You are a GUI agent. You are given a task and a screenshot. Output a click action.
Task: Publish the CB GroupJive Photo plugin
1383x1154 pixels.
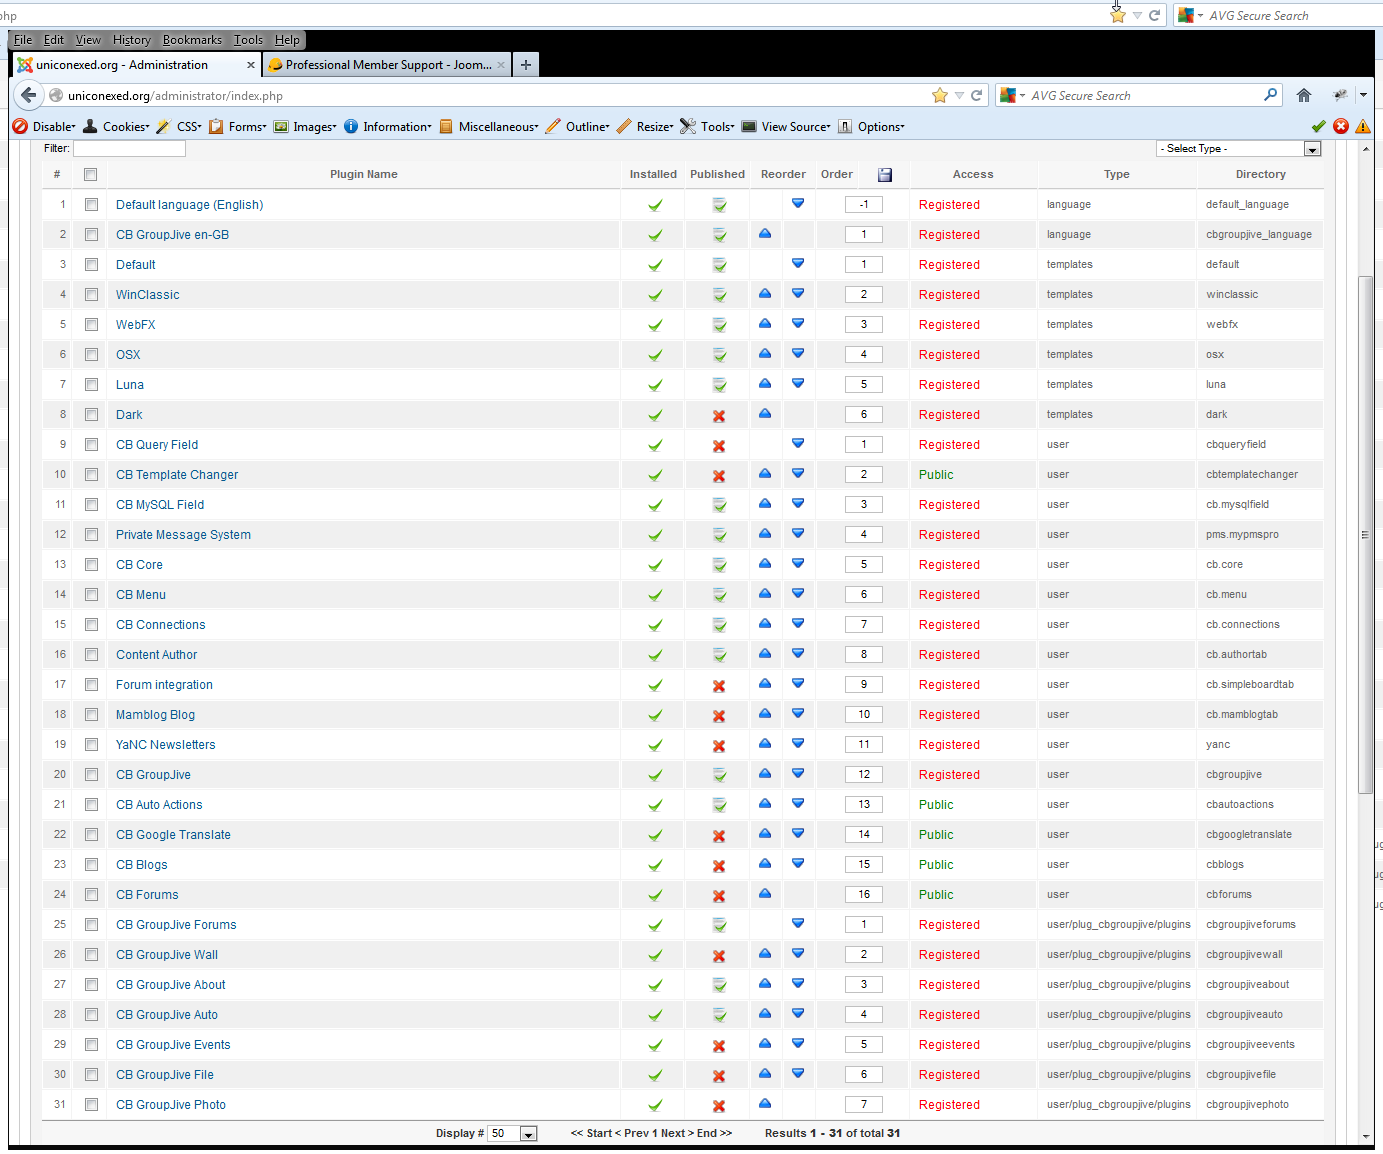tap(719, 1106)
